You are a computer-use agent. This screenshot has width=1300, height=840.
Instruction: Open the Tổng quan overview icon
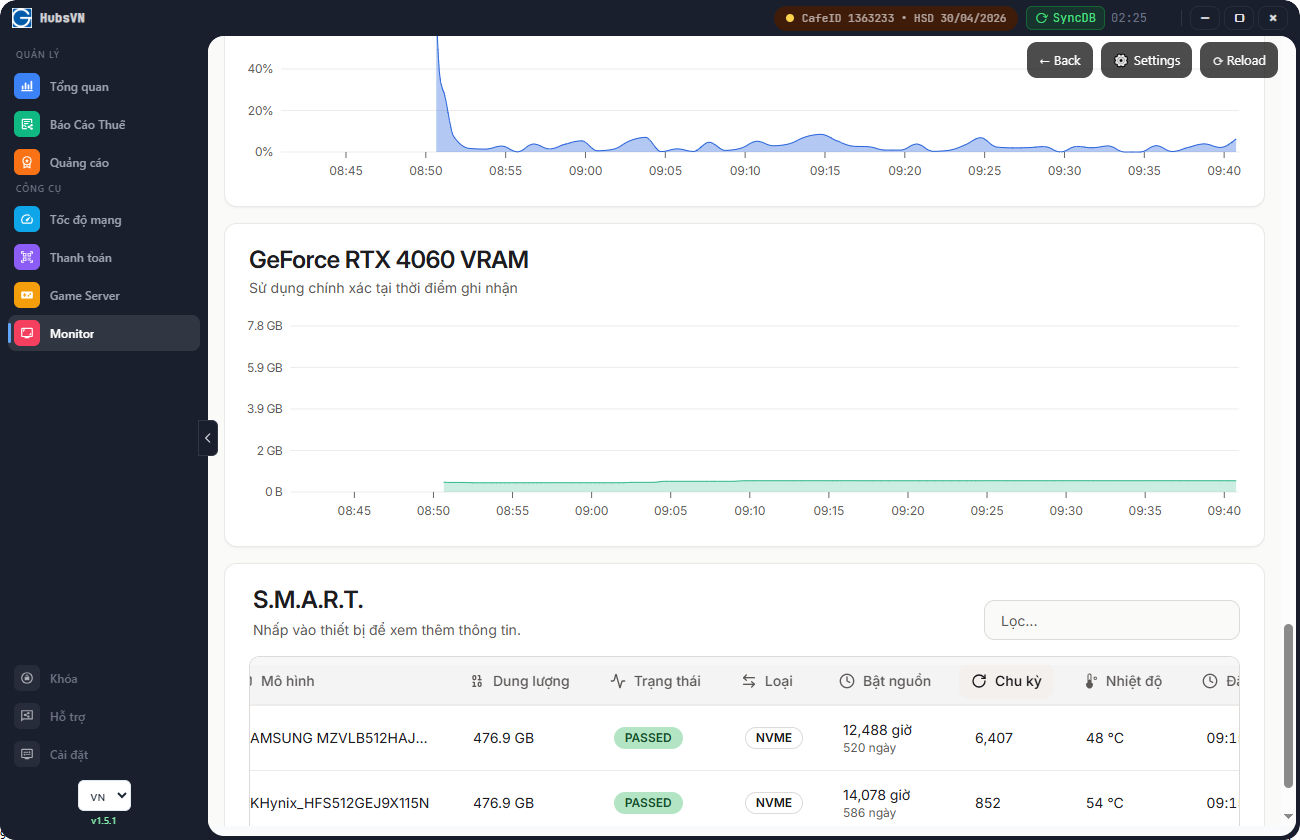[x=27, y=87]
